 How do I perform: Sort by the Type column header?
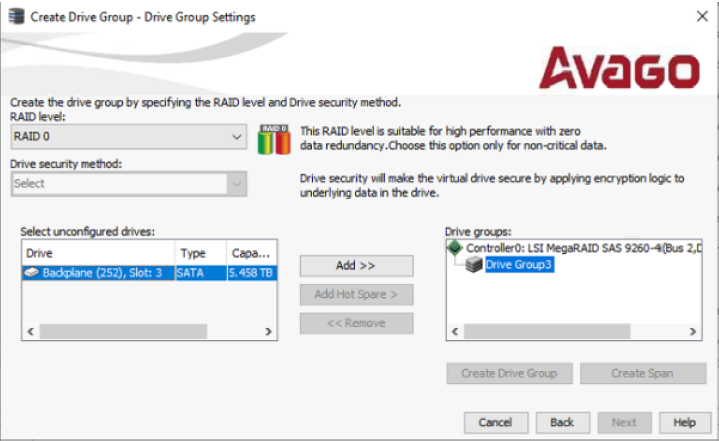200,253
